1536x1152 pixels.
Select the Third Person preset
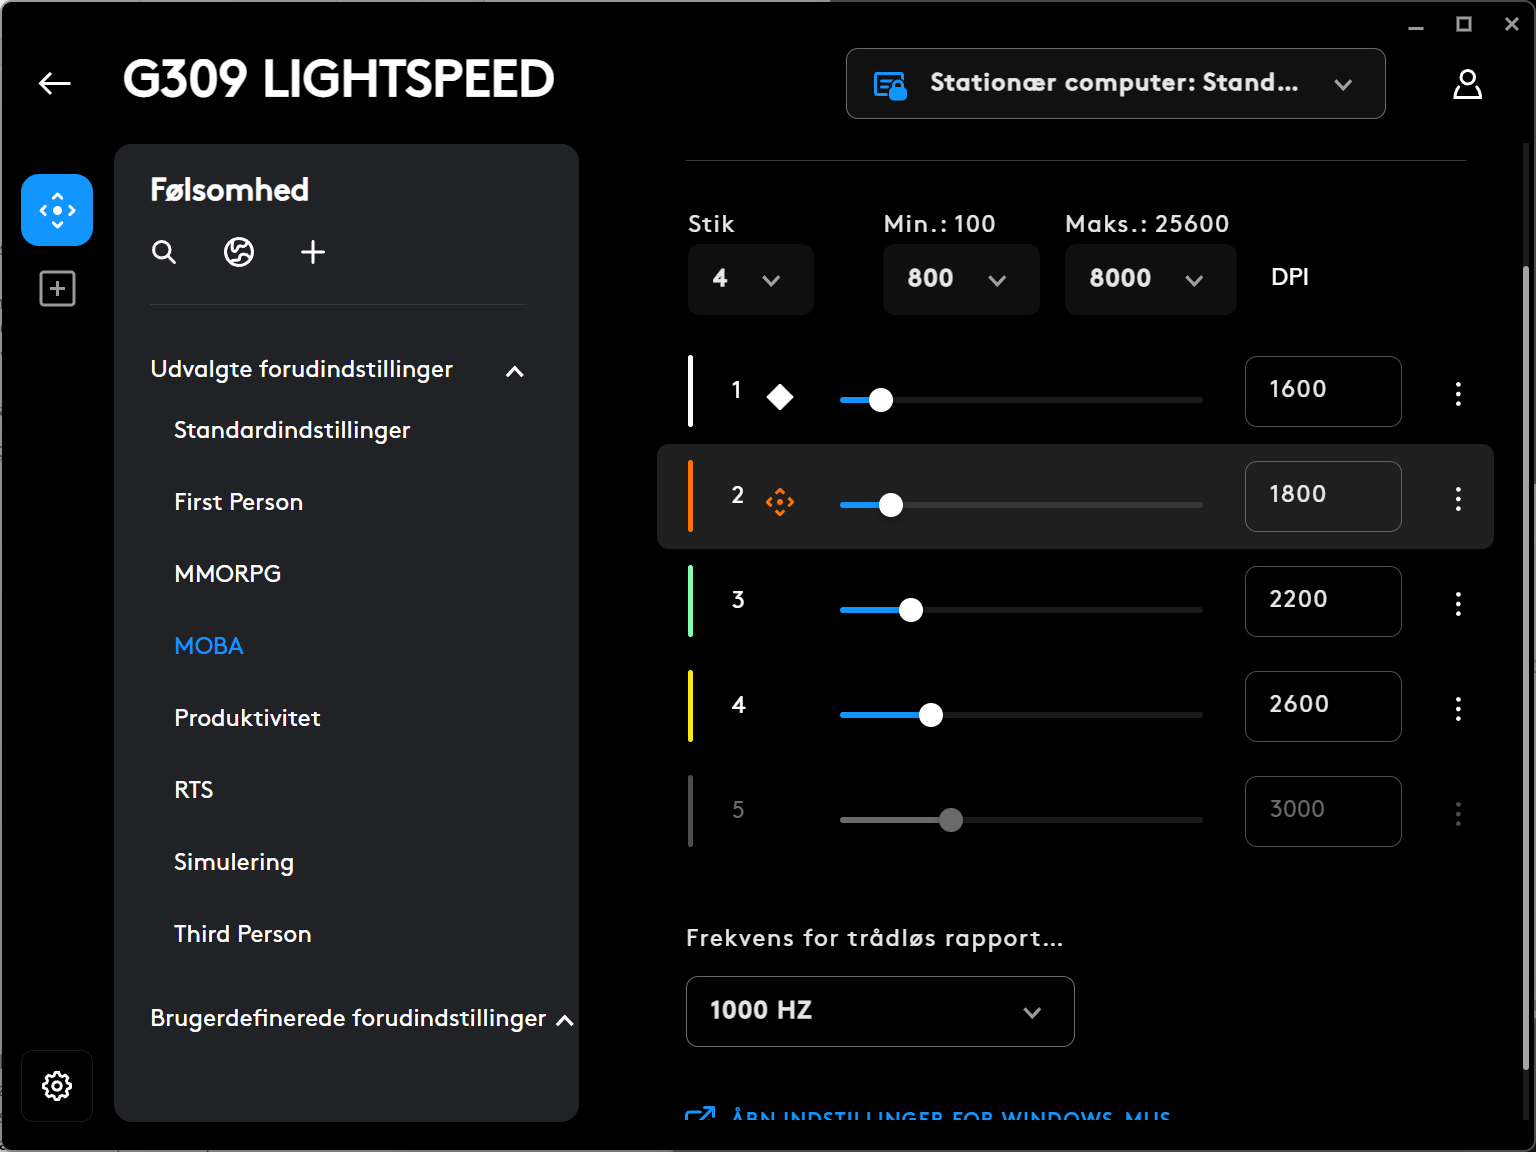coord(243,934)
